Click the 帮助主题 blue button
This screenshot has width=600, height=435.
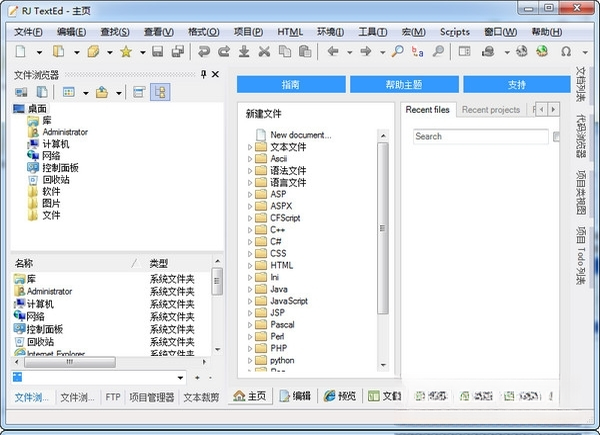pyautogui.click(x=404, y=85)
